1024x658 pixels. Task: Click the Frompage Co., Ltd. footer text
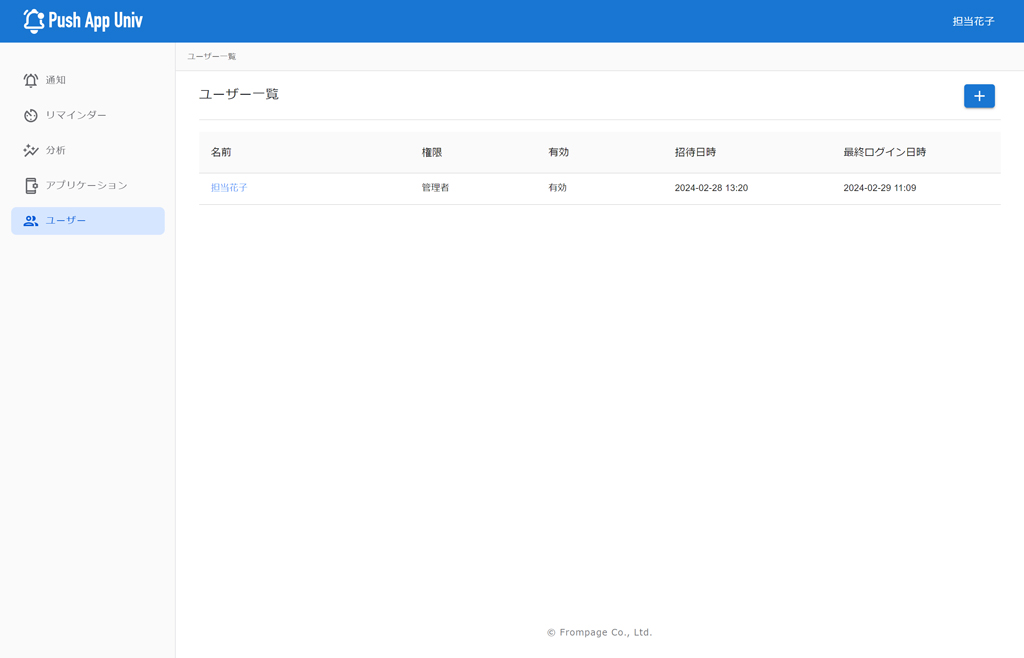[600, 633]
